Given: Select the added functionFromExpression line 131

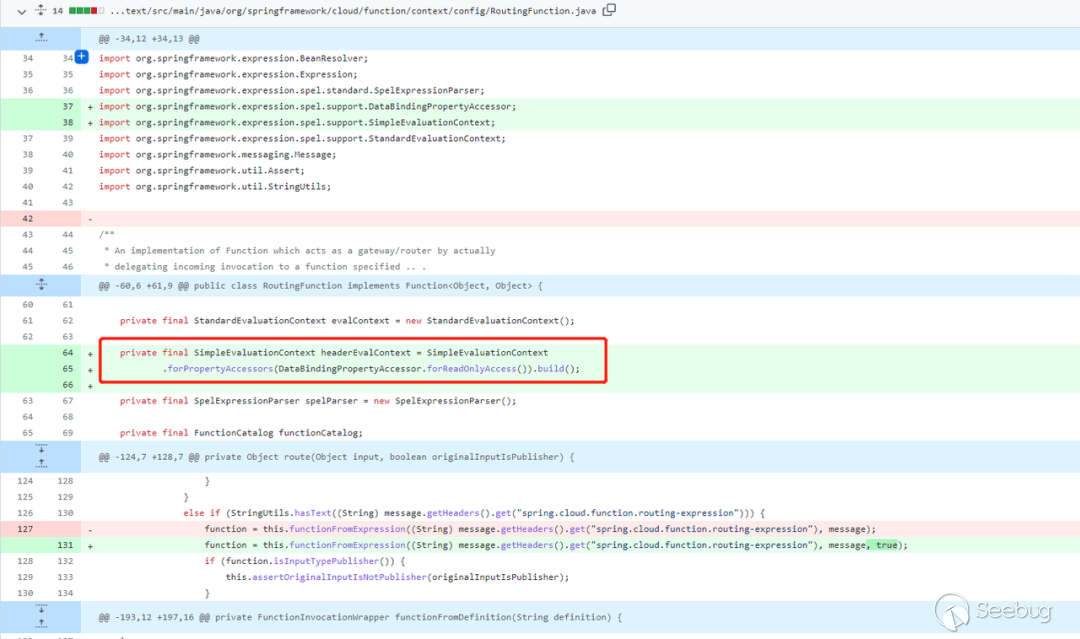Looking at the screenshot, I should (x=556, y=545).
